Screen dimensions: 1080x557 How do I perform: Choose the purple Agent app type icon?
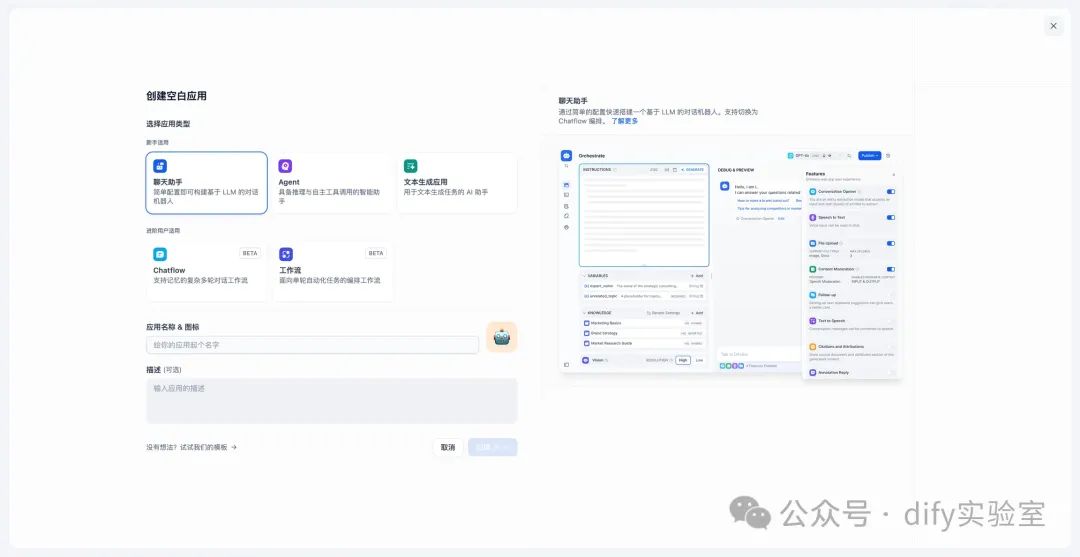point(285,166)
